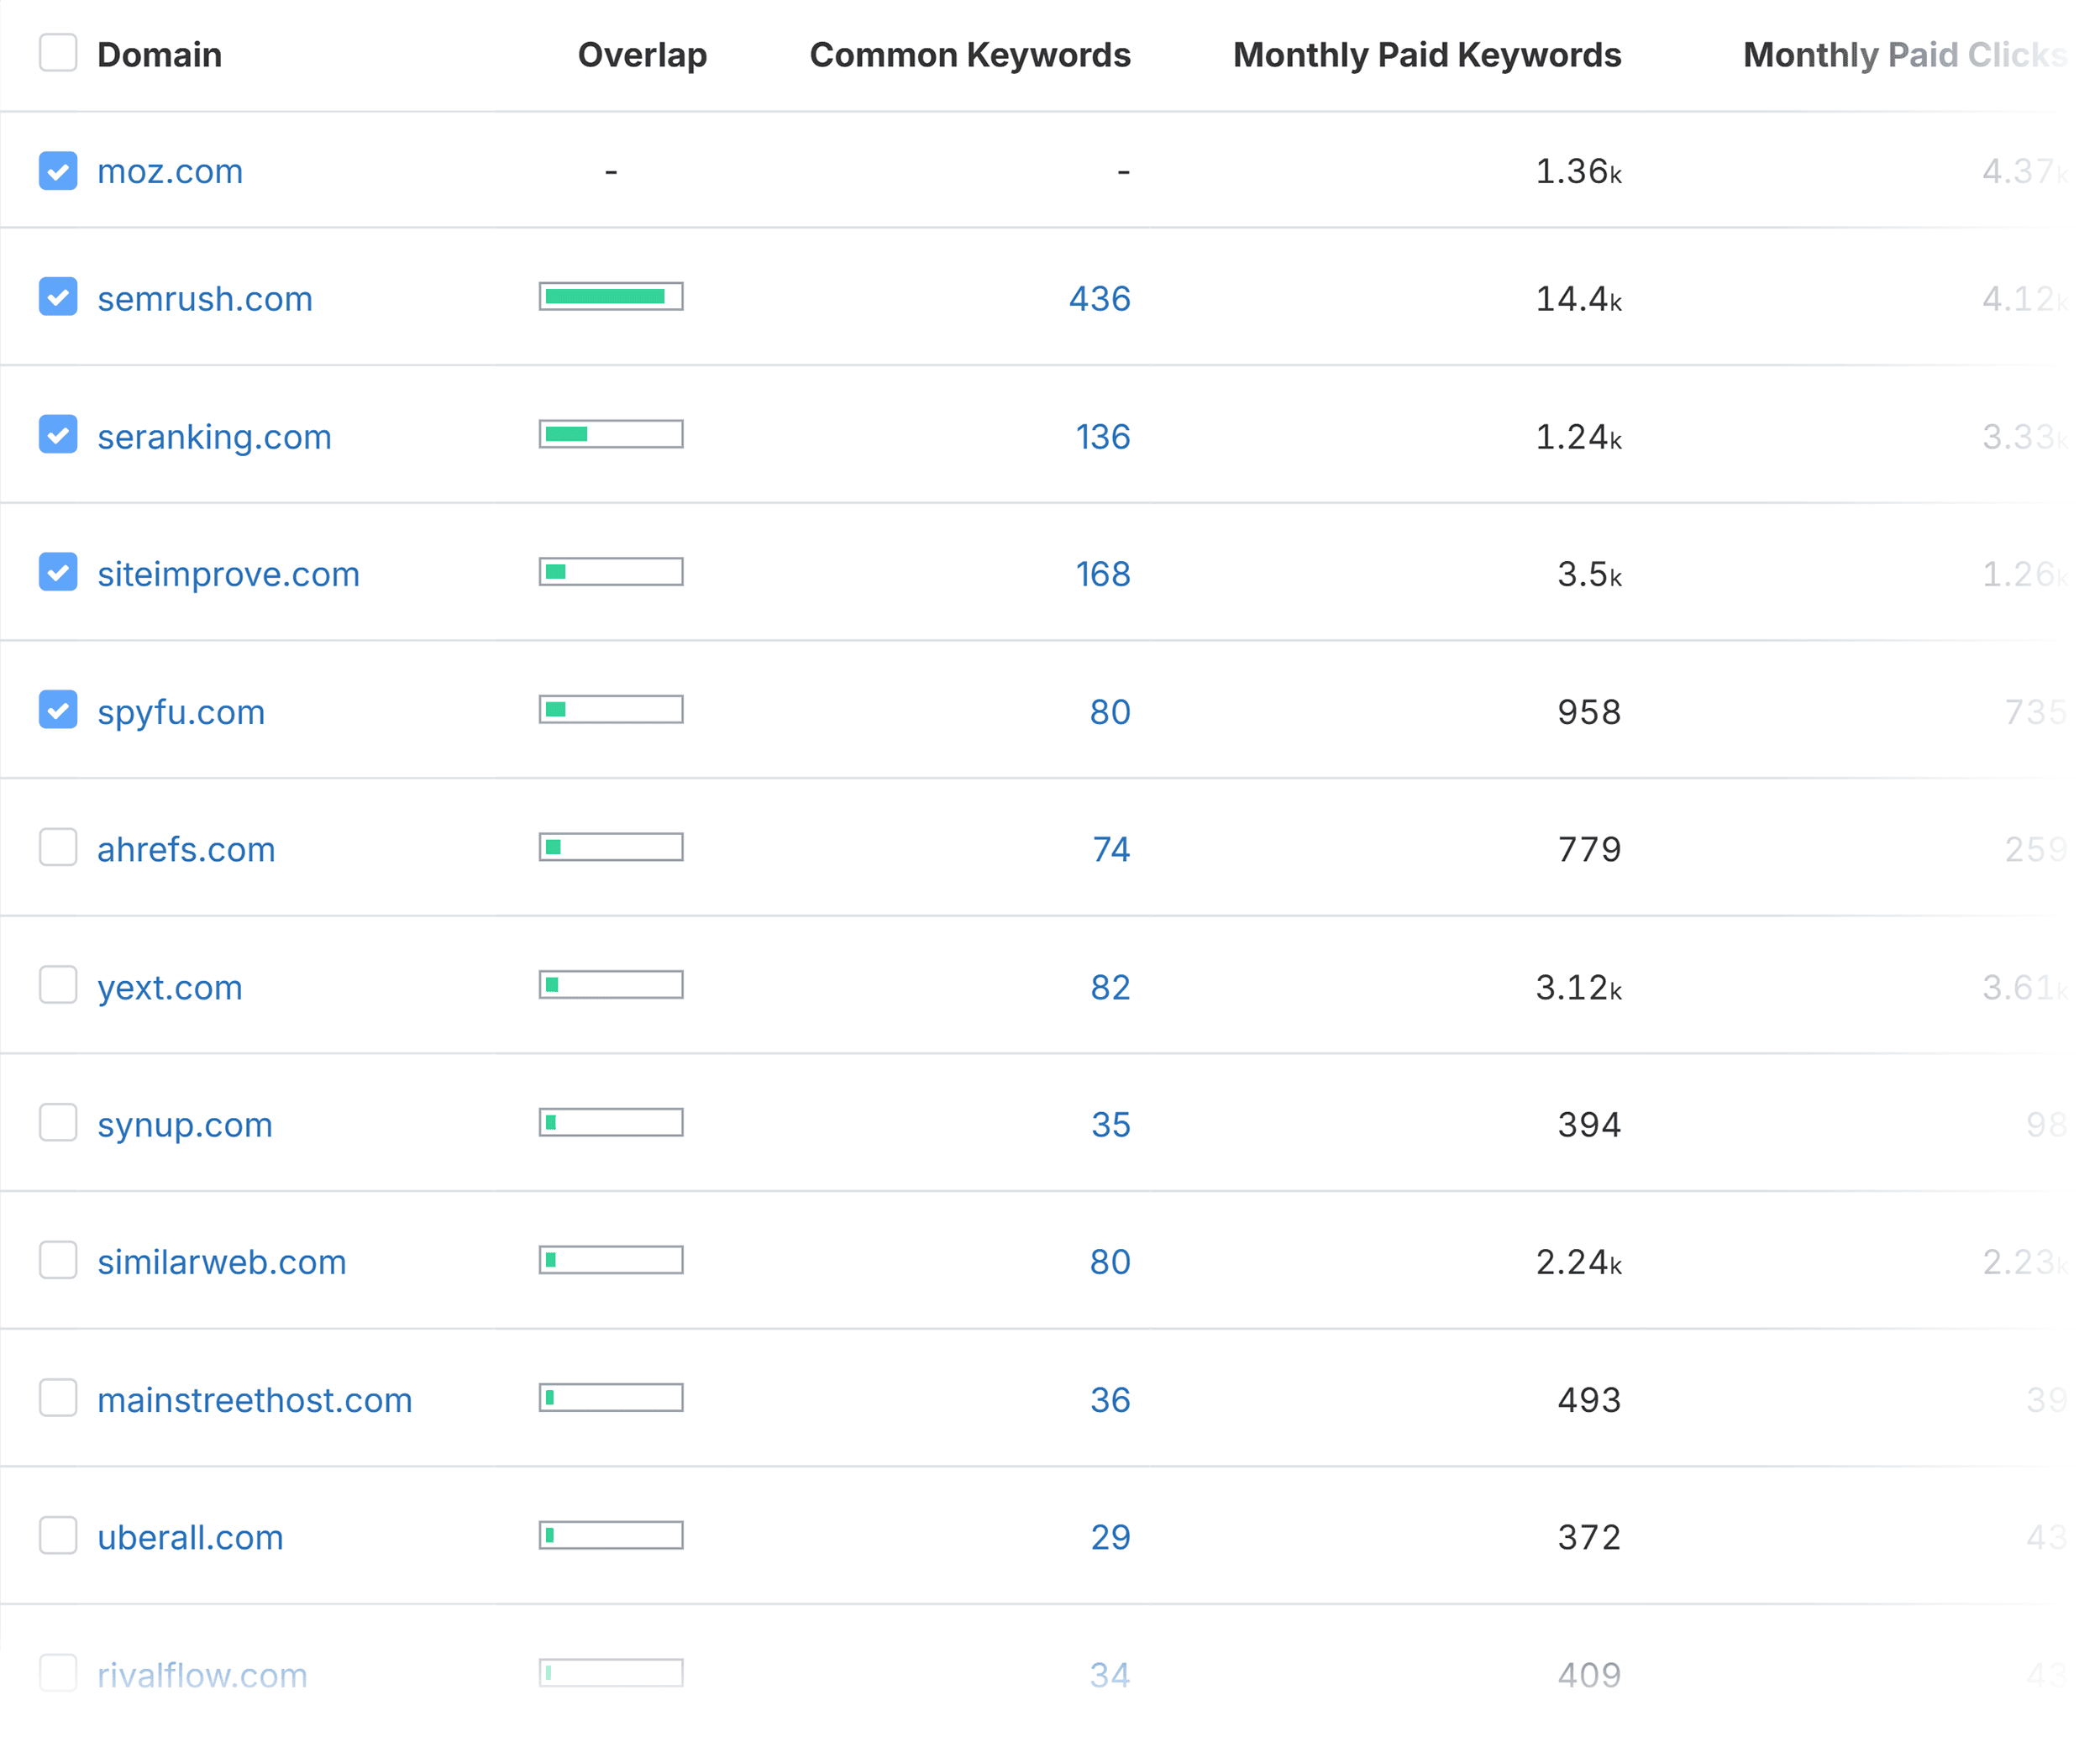The image size is (2100, 1758).
Task: View 82 common keywords for yext.com
Action: click(1110, 987)
